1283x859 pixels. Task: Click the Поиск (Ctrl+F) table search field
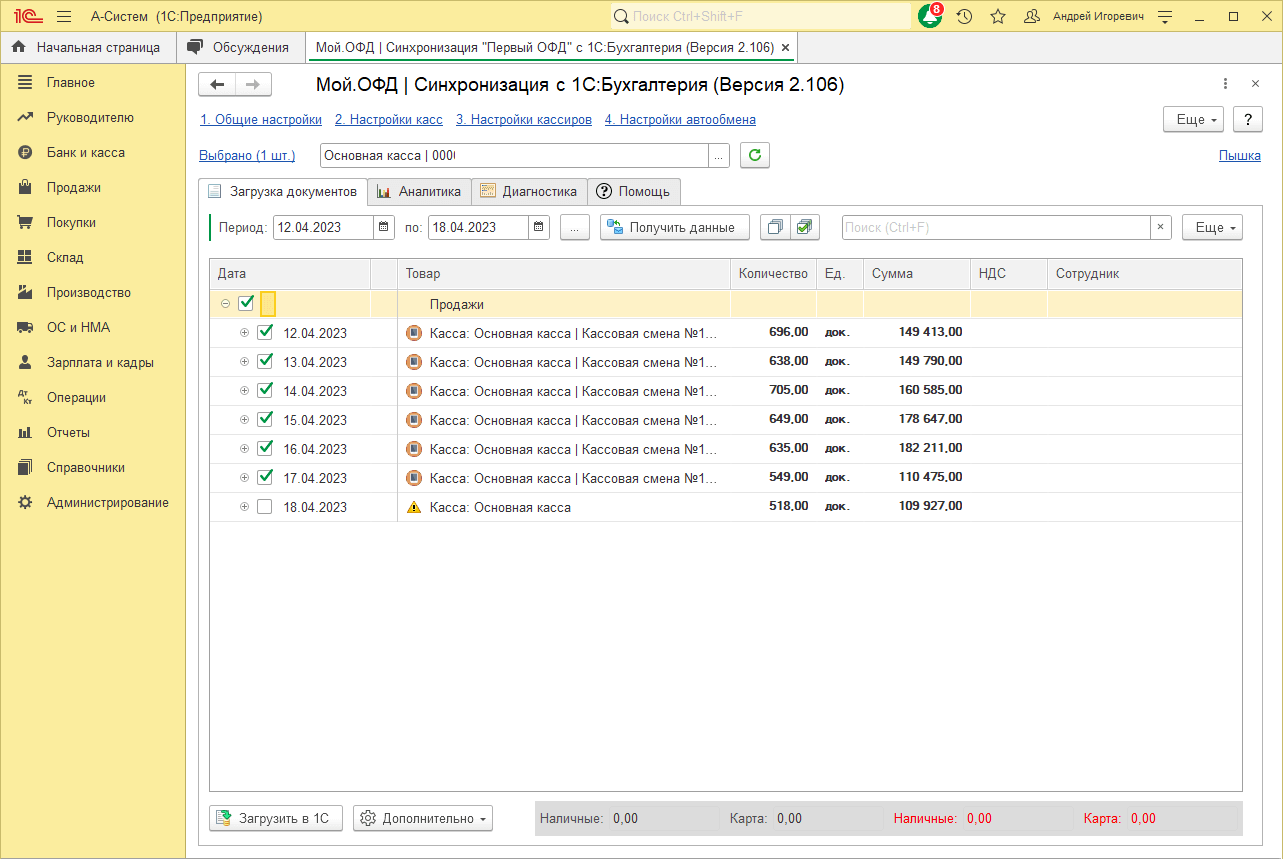point(996,227)
